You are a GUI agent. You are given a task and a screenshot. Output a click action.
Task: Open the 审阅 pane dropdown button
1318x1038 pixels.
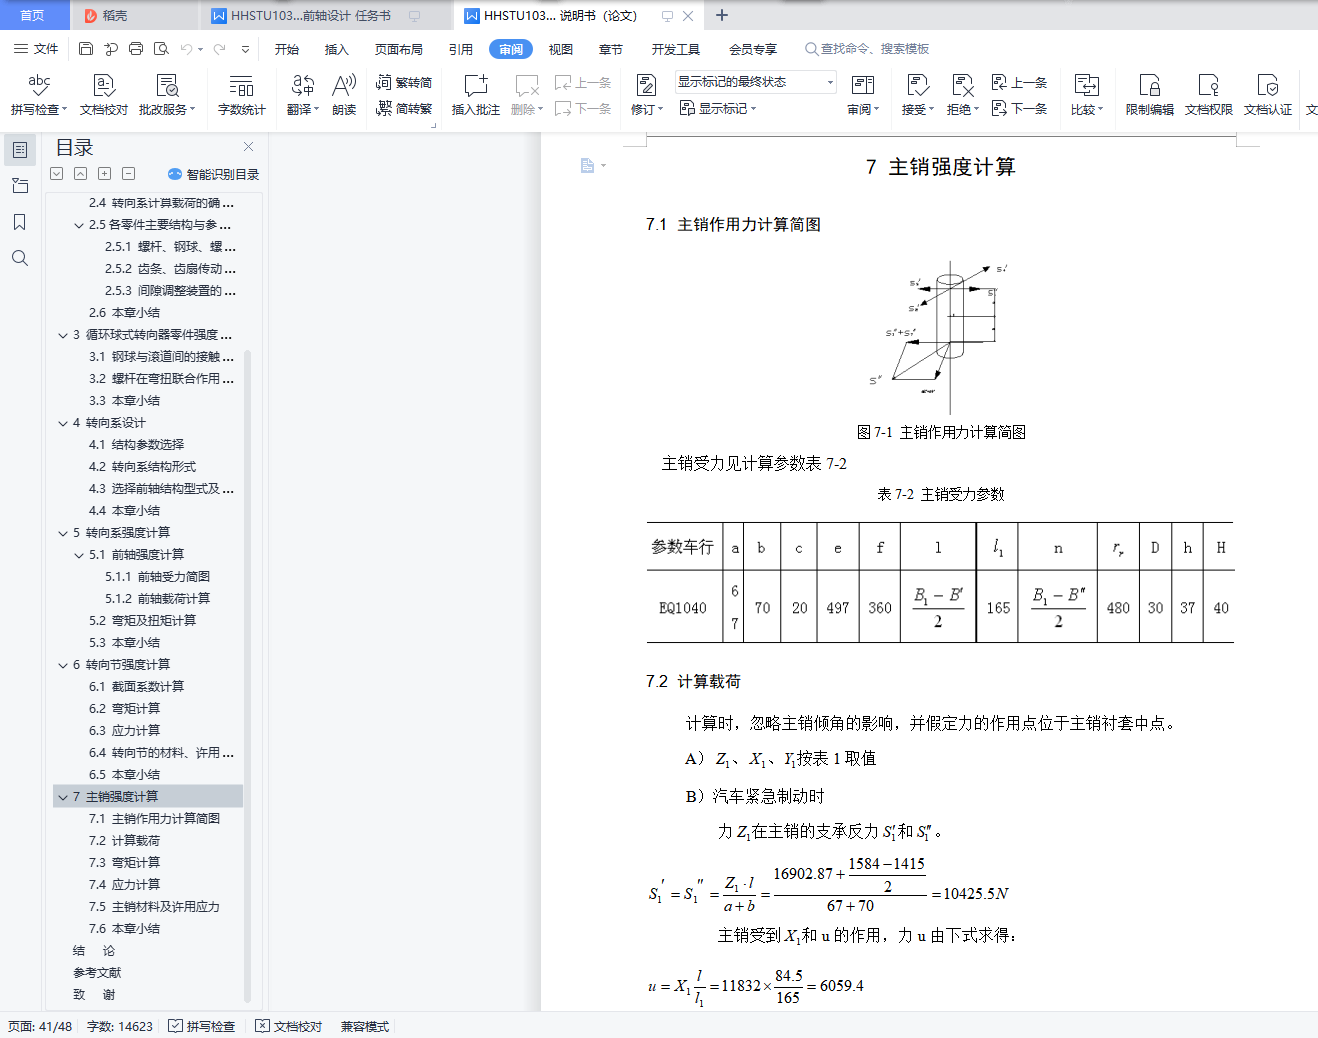(863, 95)
